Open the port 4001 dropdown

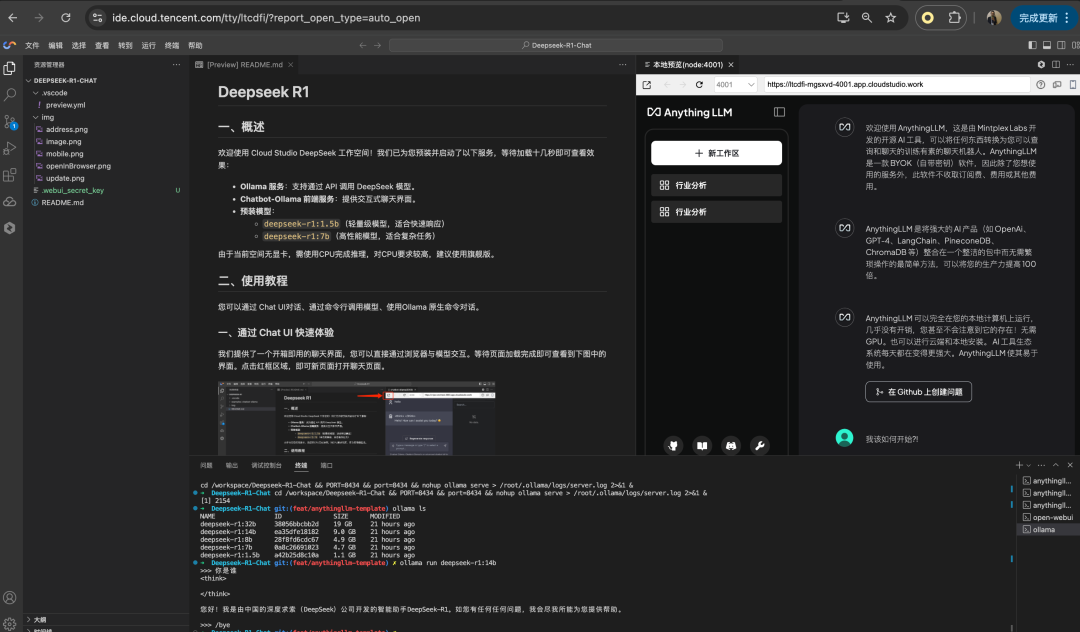735,85
